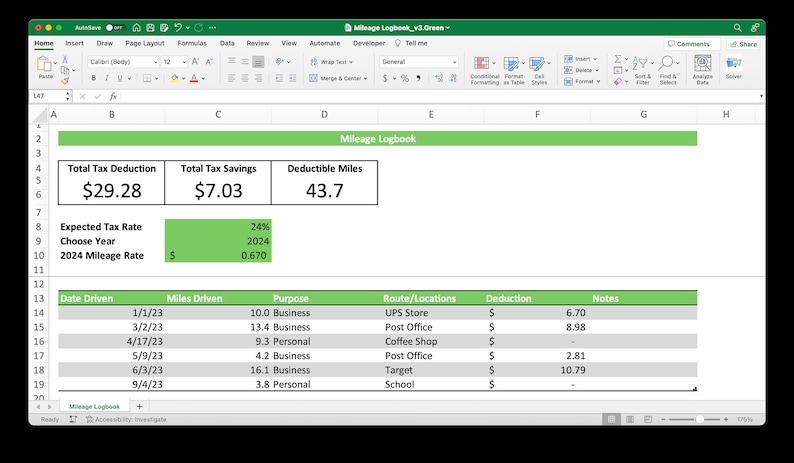Open the Find & Select menu
Image resolution: width=794 pixels, height=463 pixels.
pyautogui.click(x=668, y=70)
